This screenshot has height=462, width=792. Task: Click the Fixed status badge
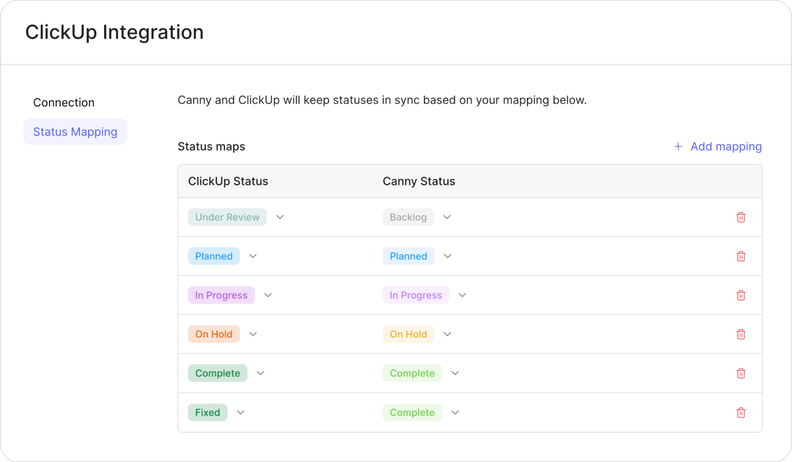tap(208, 413)
